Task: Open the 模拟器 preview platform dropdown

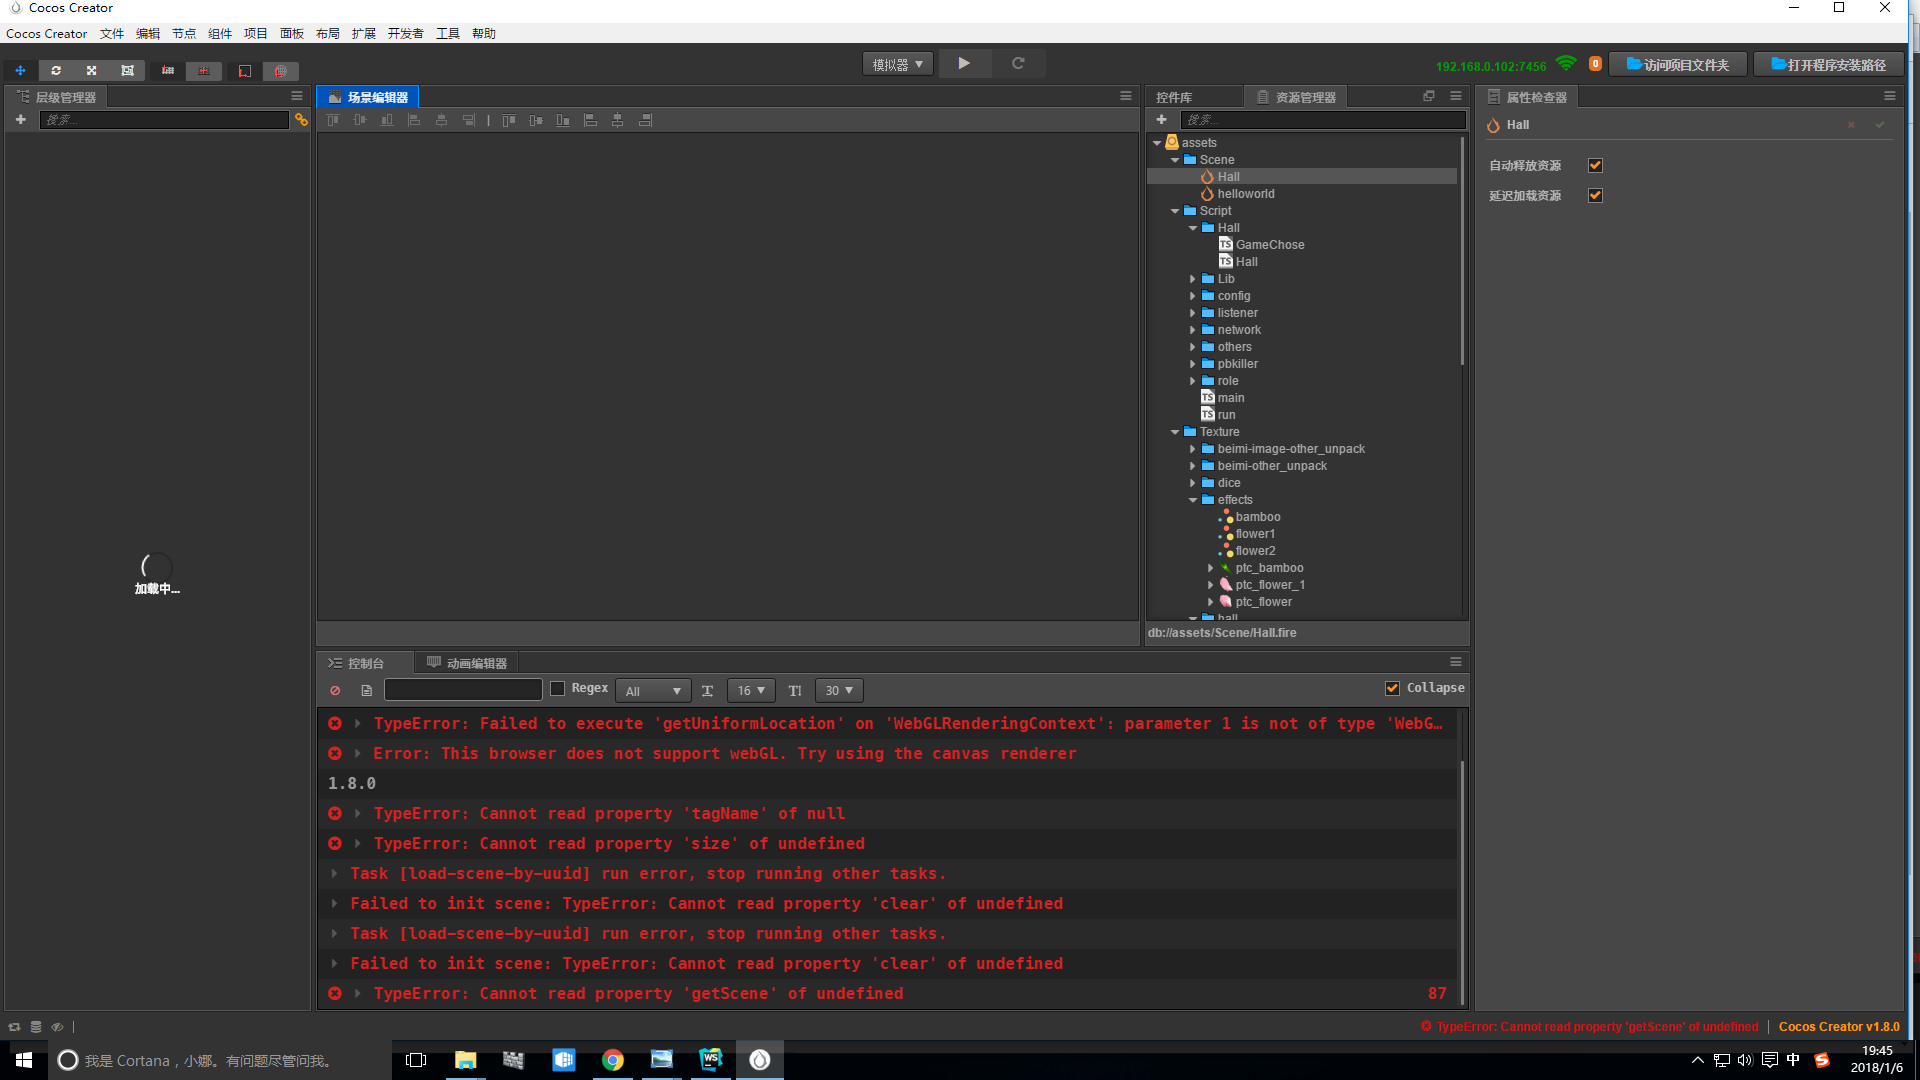Action: tap(897, 64)
